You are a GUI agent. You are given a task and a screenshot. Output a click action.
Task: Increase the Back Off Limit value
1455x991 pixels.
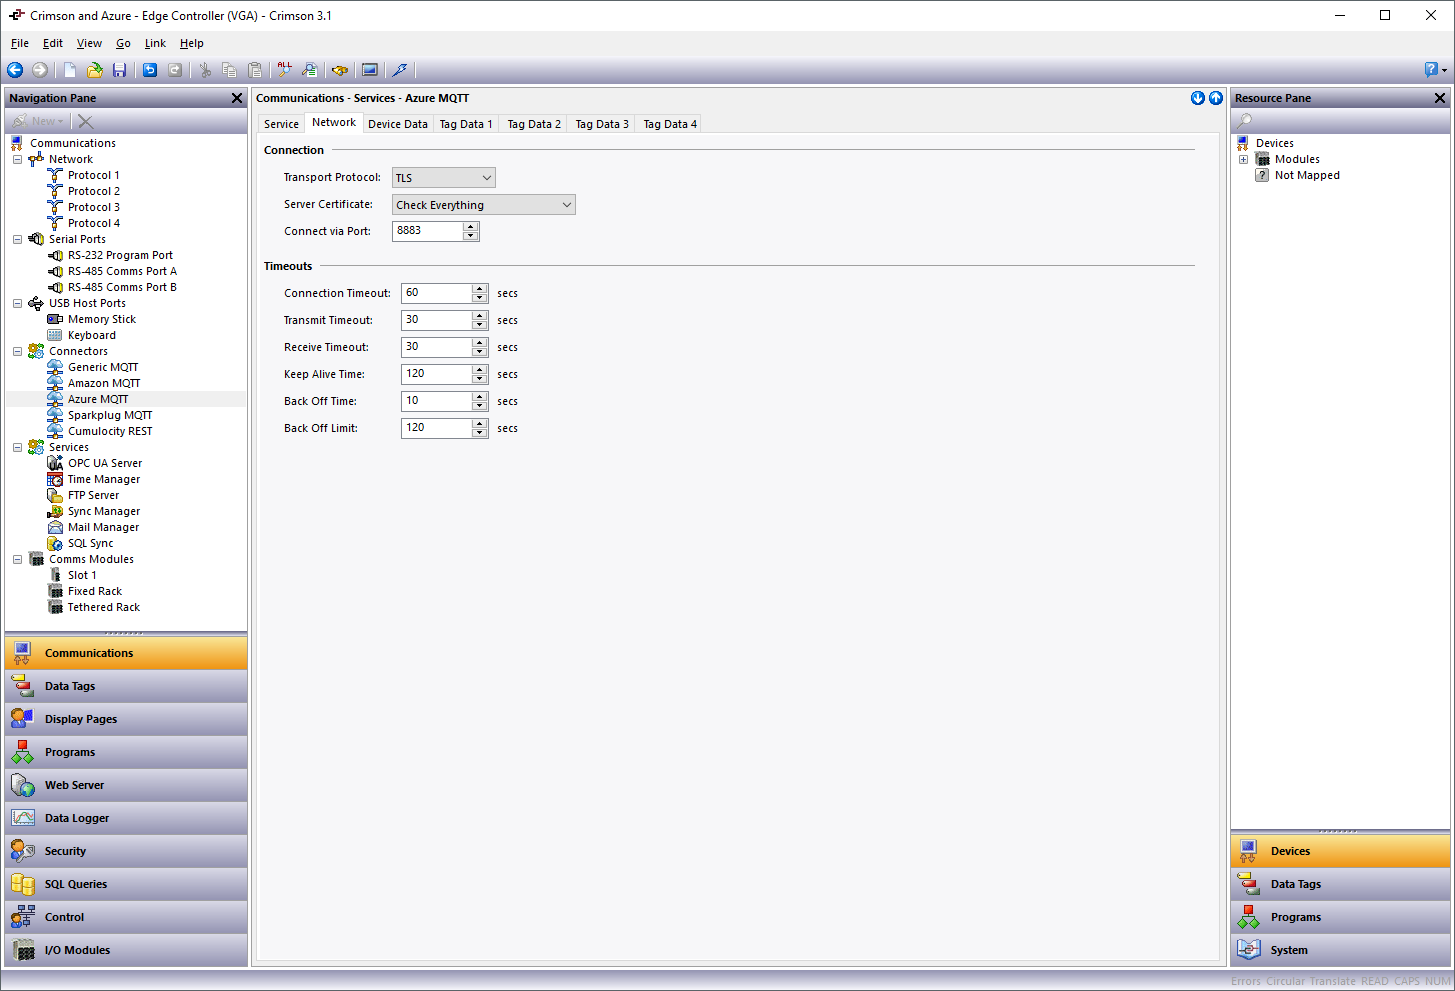pos(480,423)
